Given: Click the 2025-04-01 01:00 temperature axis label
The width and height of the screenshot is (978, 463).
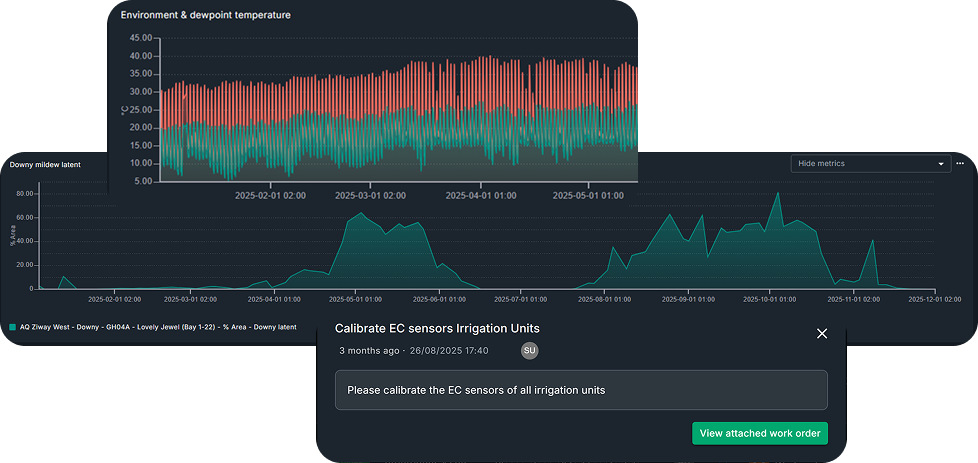Looking at the screenshot, I should pyautogui.click(x=481, y=196).
